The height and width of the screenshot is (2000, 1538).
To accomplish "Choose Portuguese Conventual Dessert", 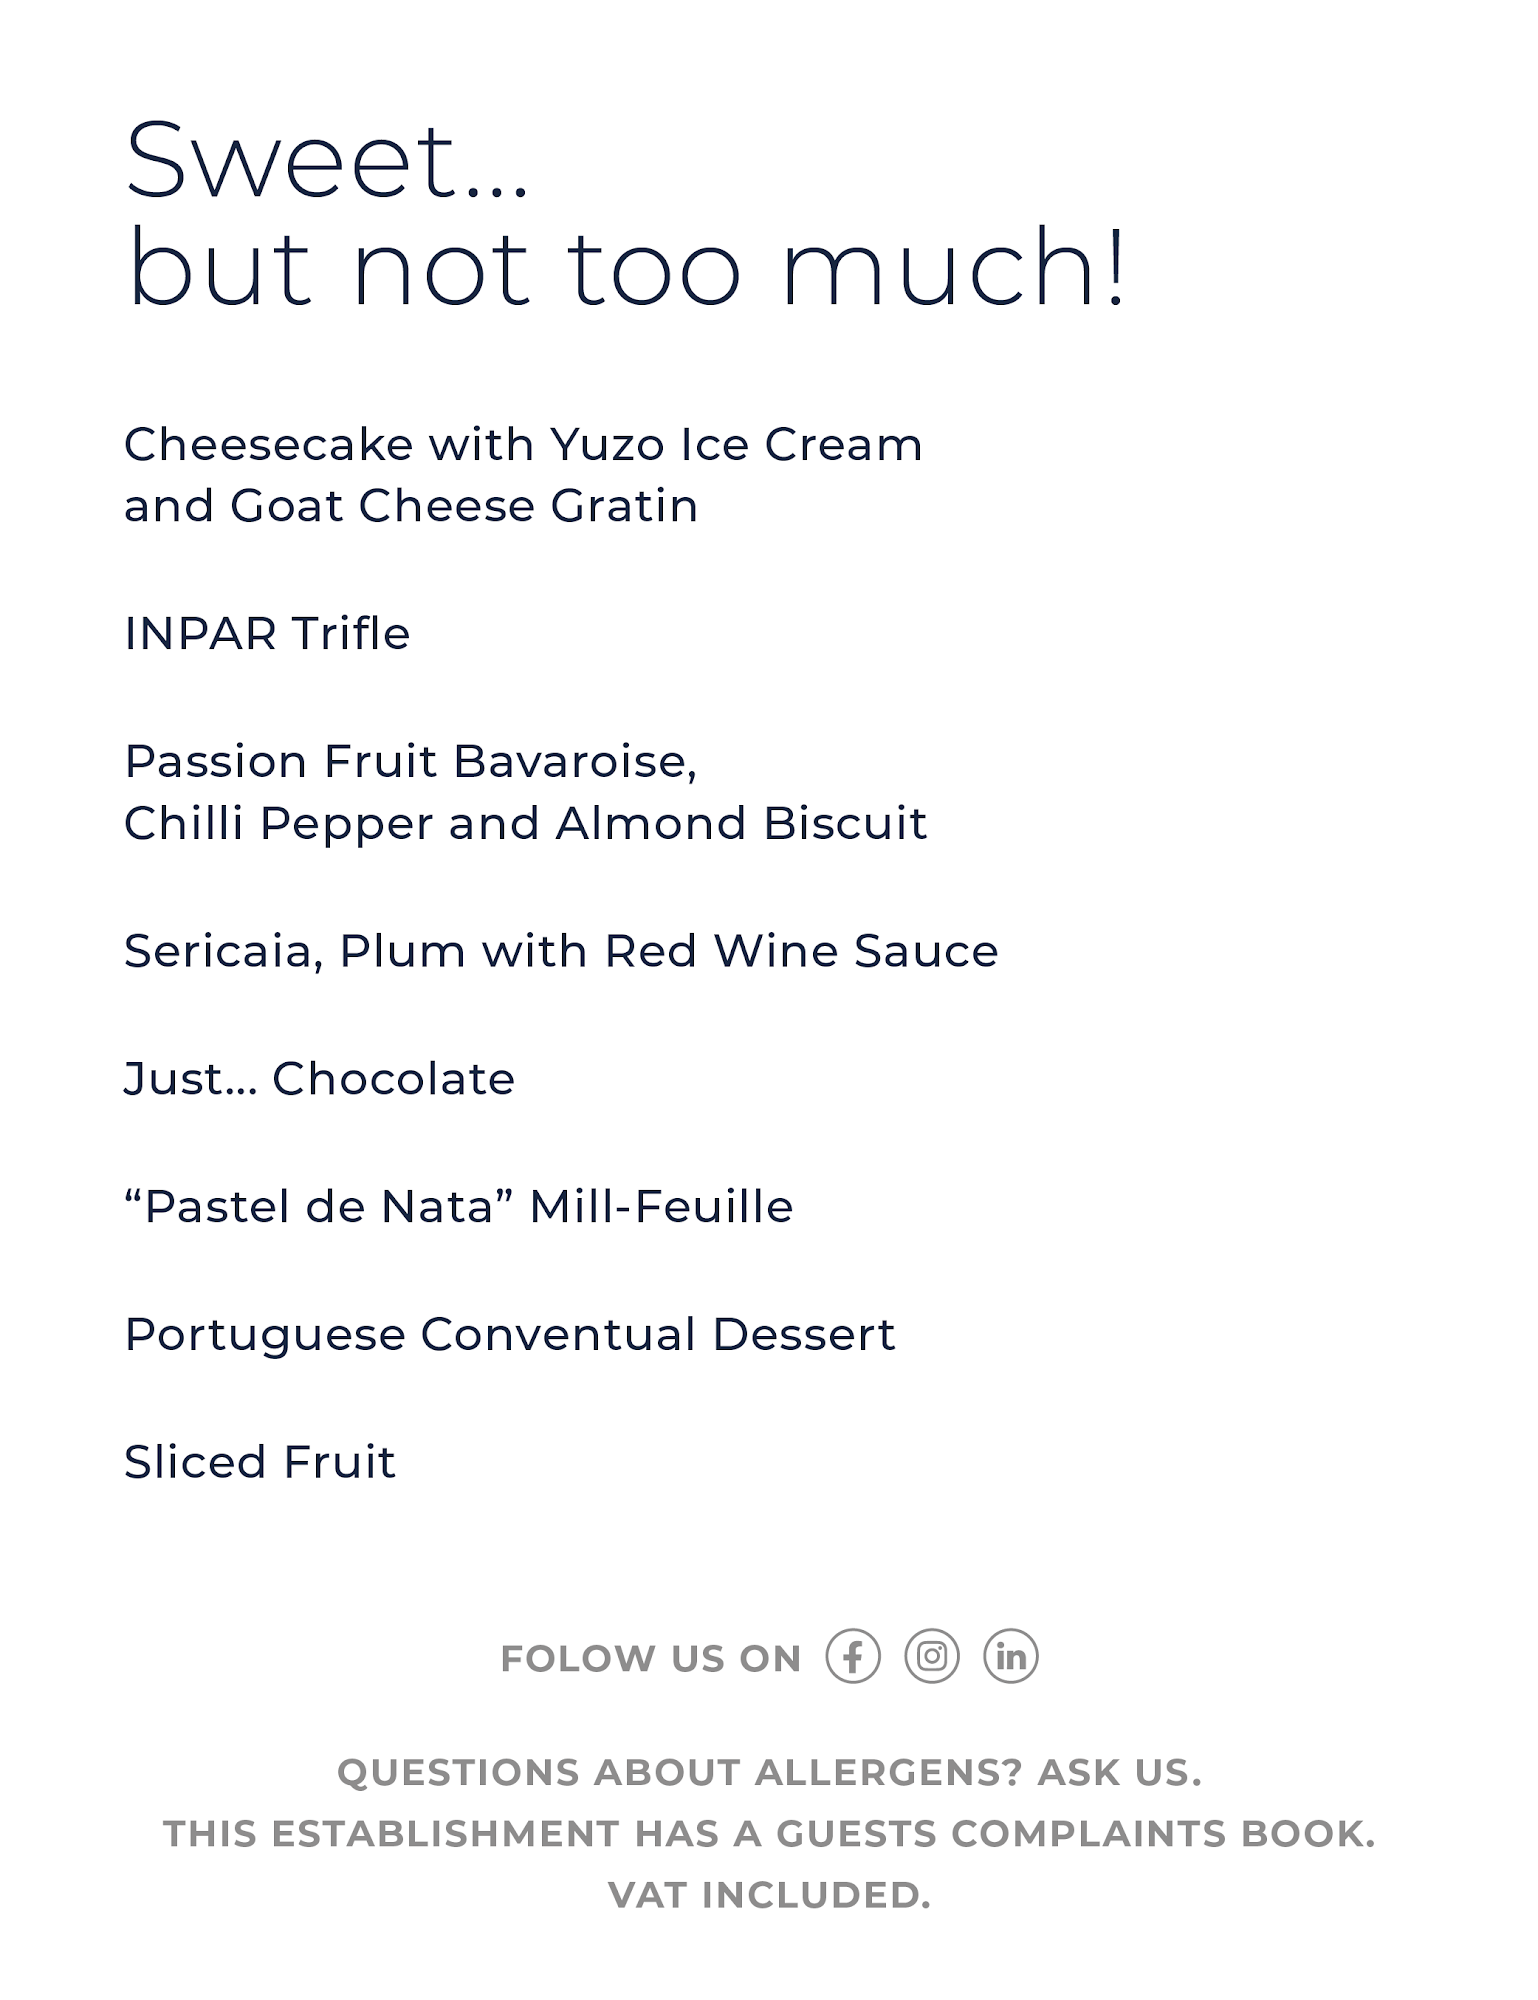I will [509, 1335].
